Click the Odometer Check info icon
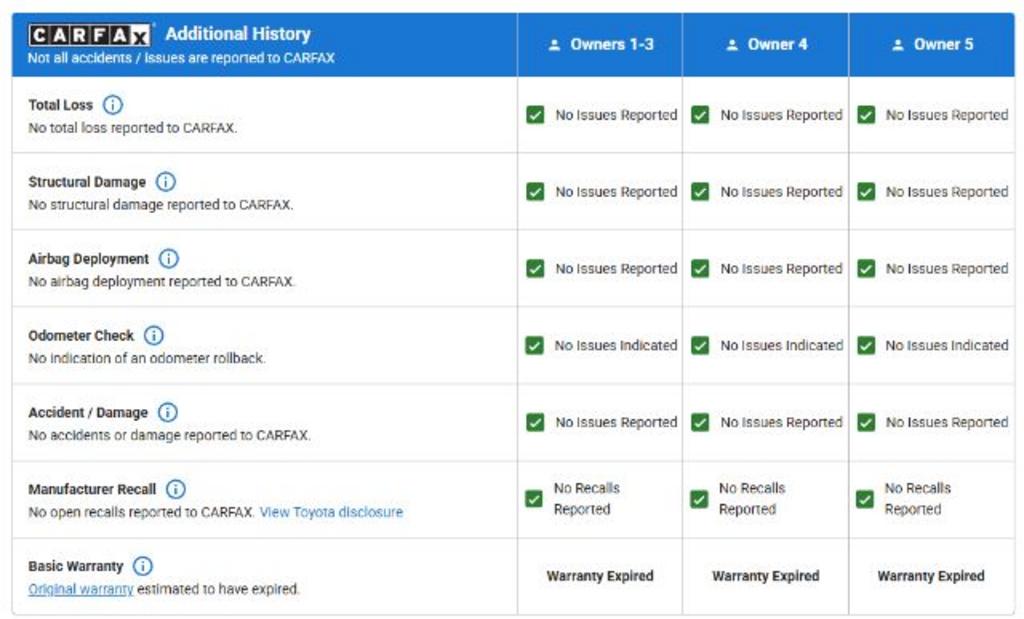Image resolution: width=1024 pixels, height=619 pixels. [x=153, y=336]
